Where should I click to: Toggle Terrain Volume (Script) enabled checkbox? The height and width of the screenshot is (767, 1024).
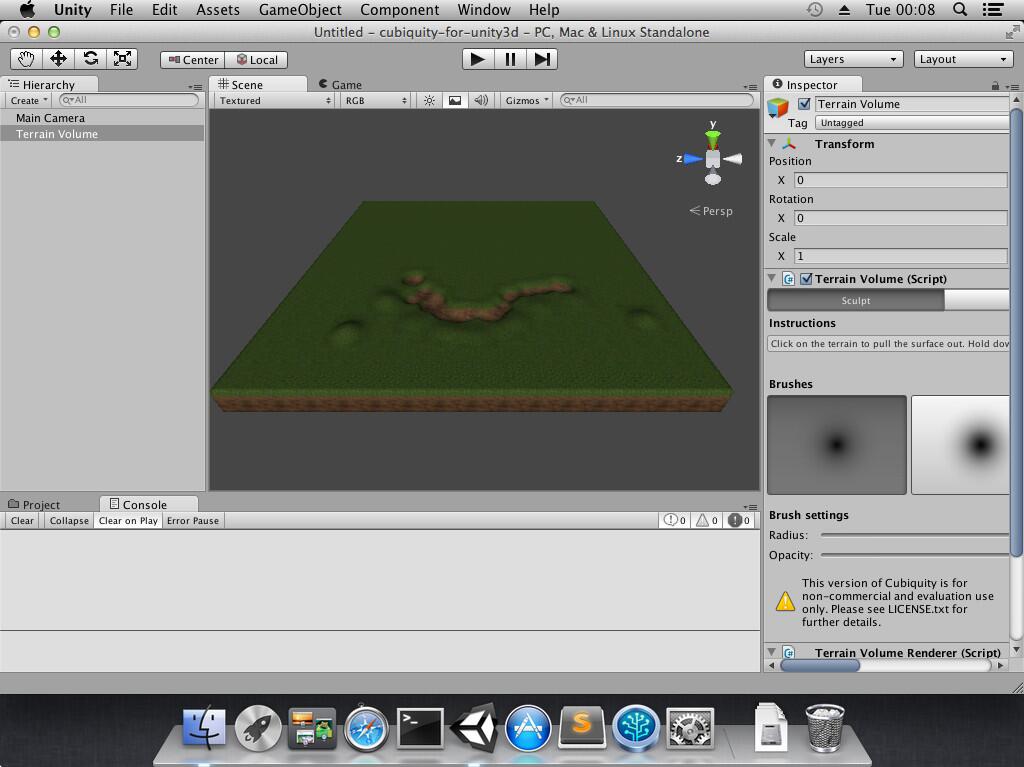click(807, 279)
